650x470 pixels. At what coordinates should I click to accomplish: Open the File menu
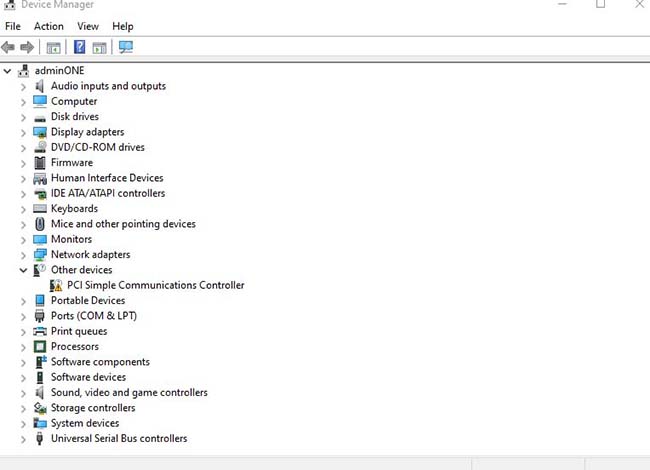pos(13,26)
